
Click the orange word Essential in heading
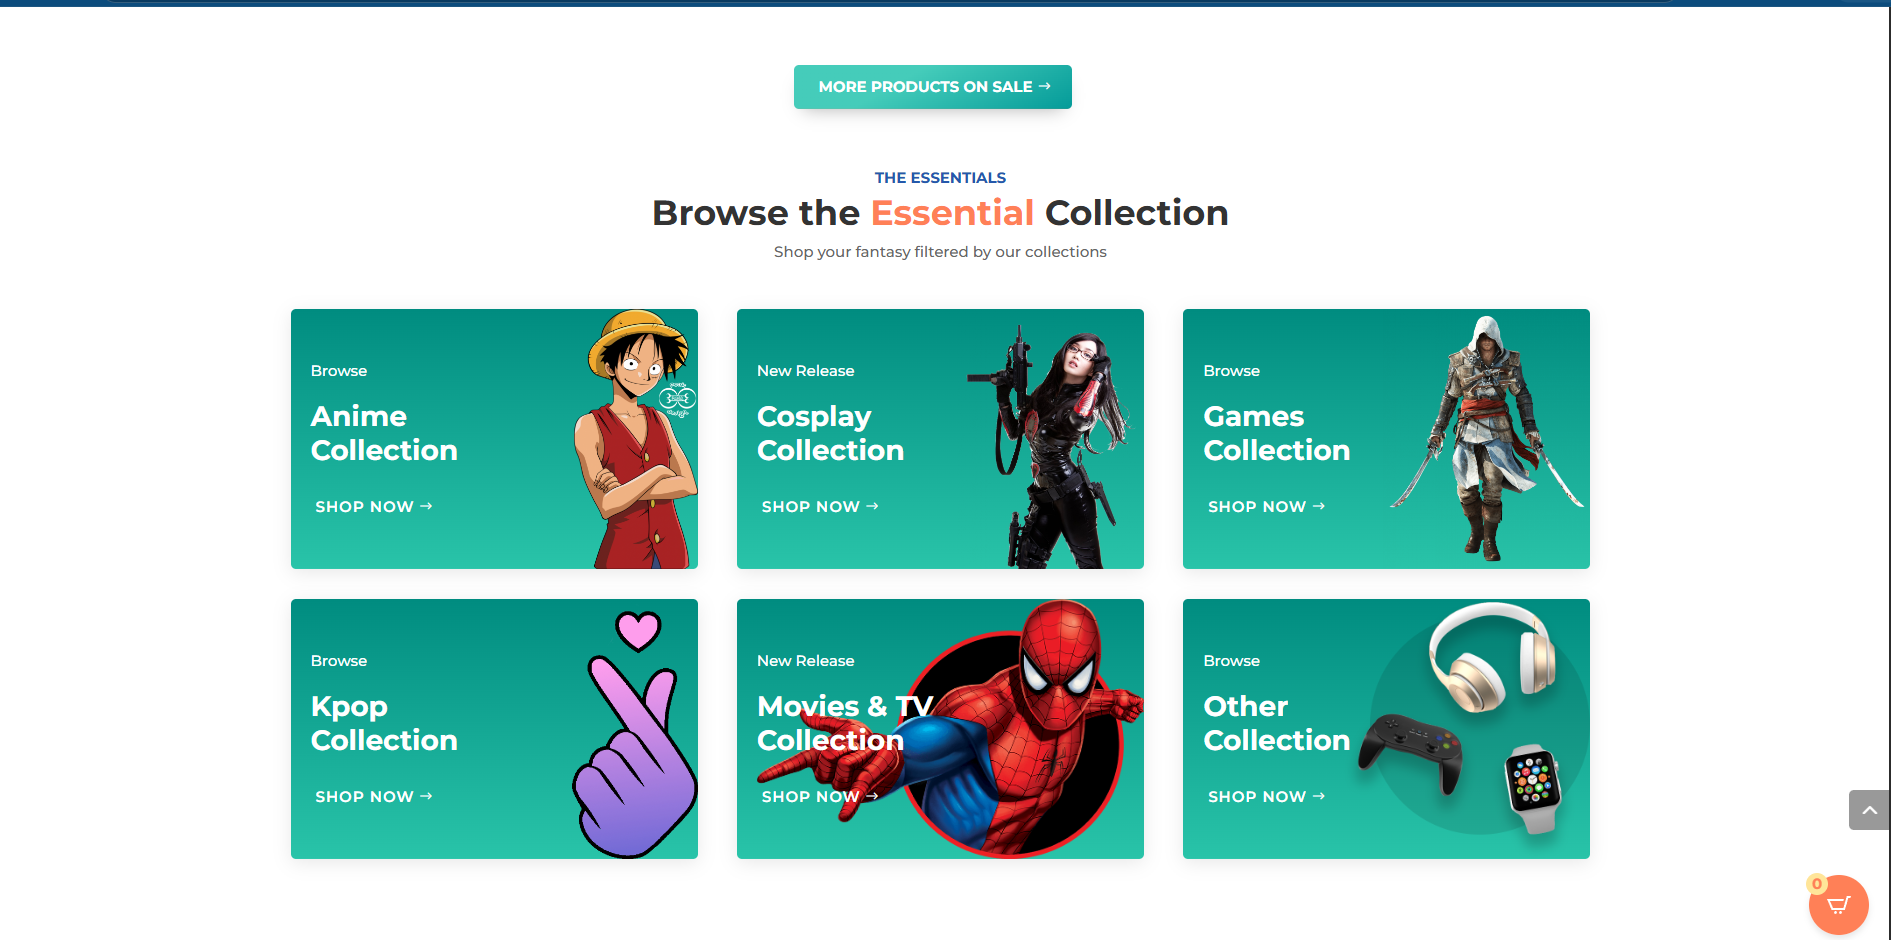pyautogui.click(x=952, y=213)
